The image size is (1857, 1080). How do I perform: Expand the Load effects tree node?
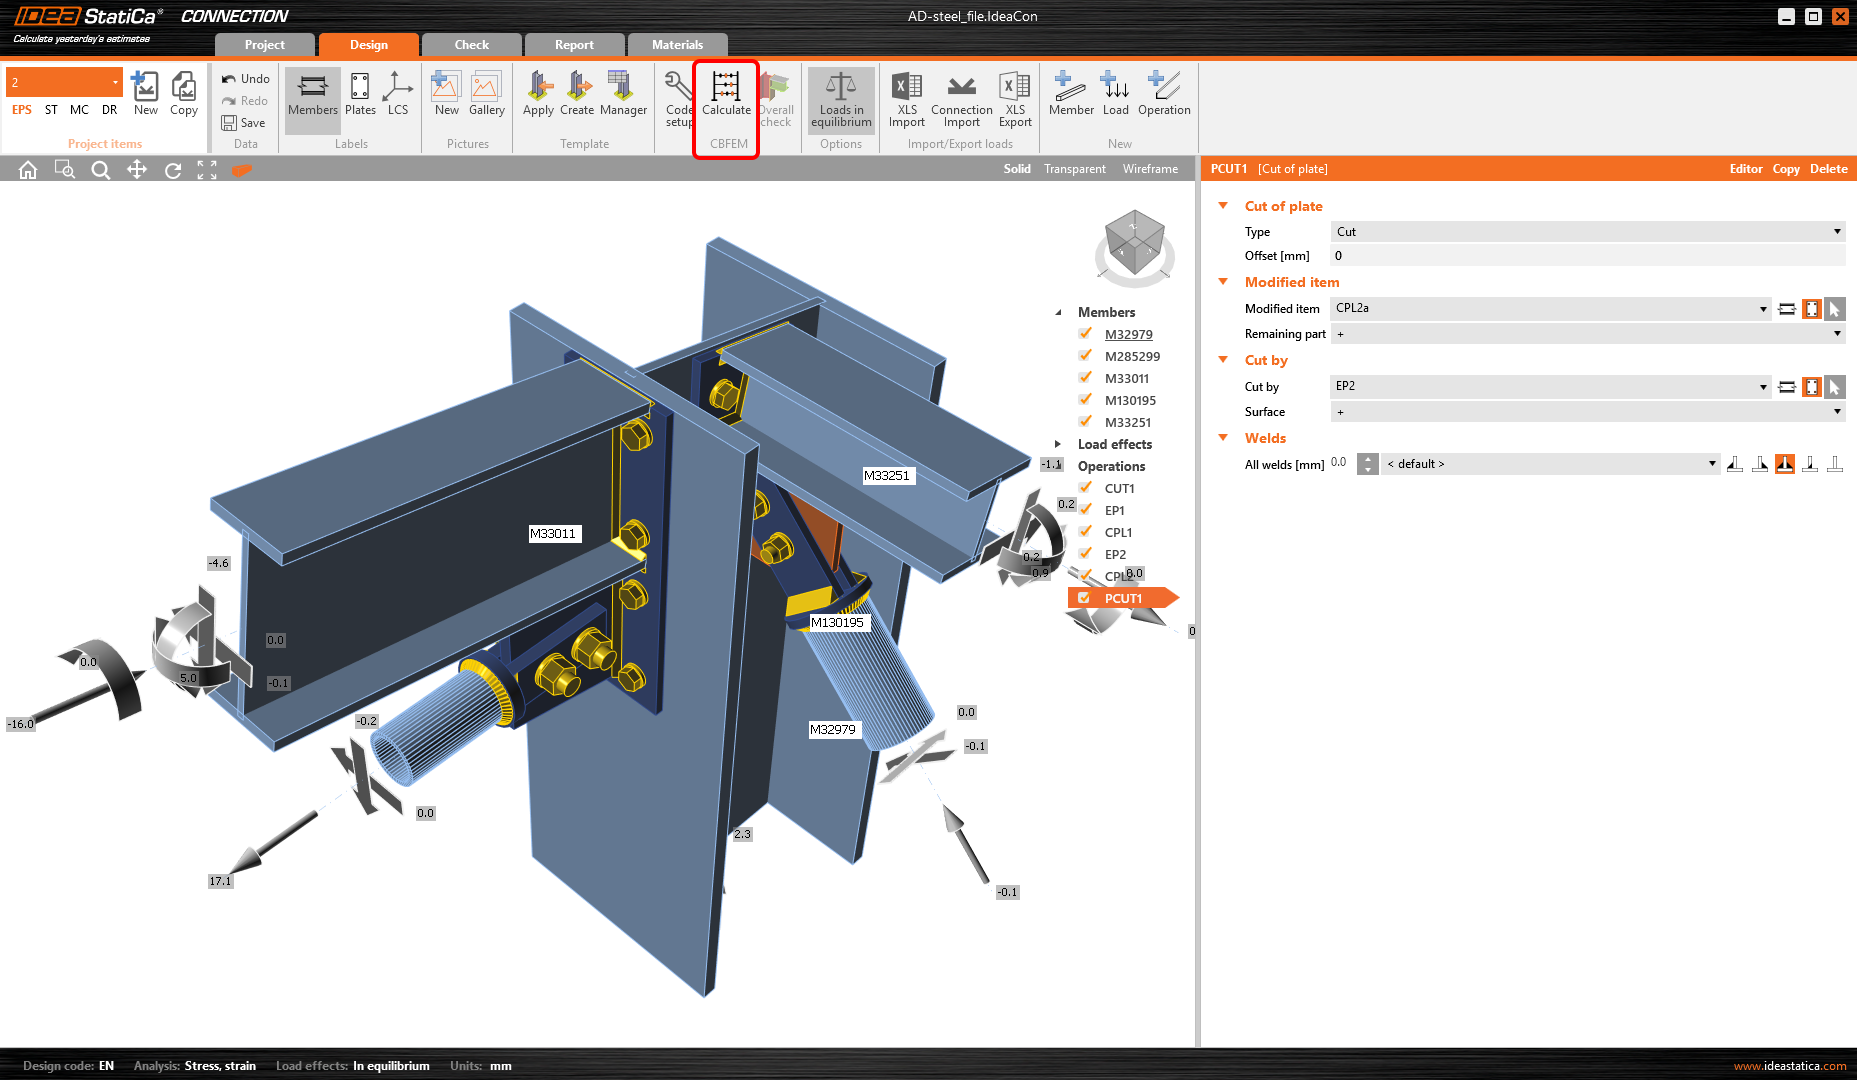pyautogui.click(x=1058, y=444)
